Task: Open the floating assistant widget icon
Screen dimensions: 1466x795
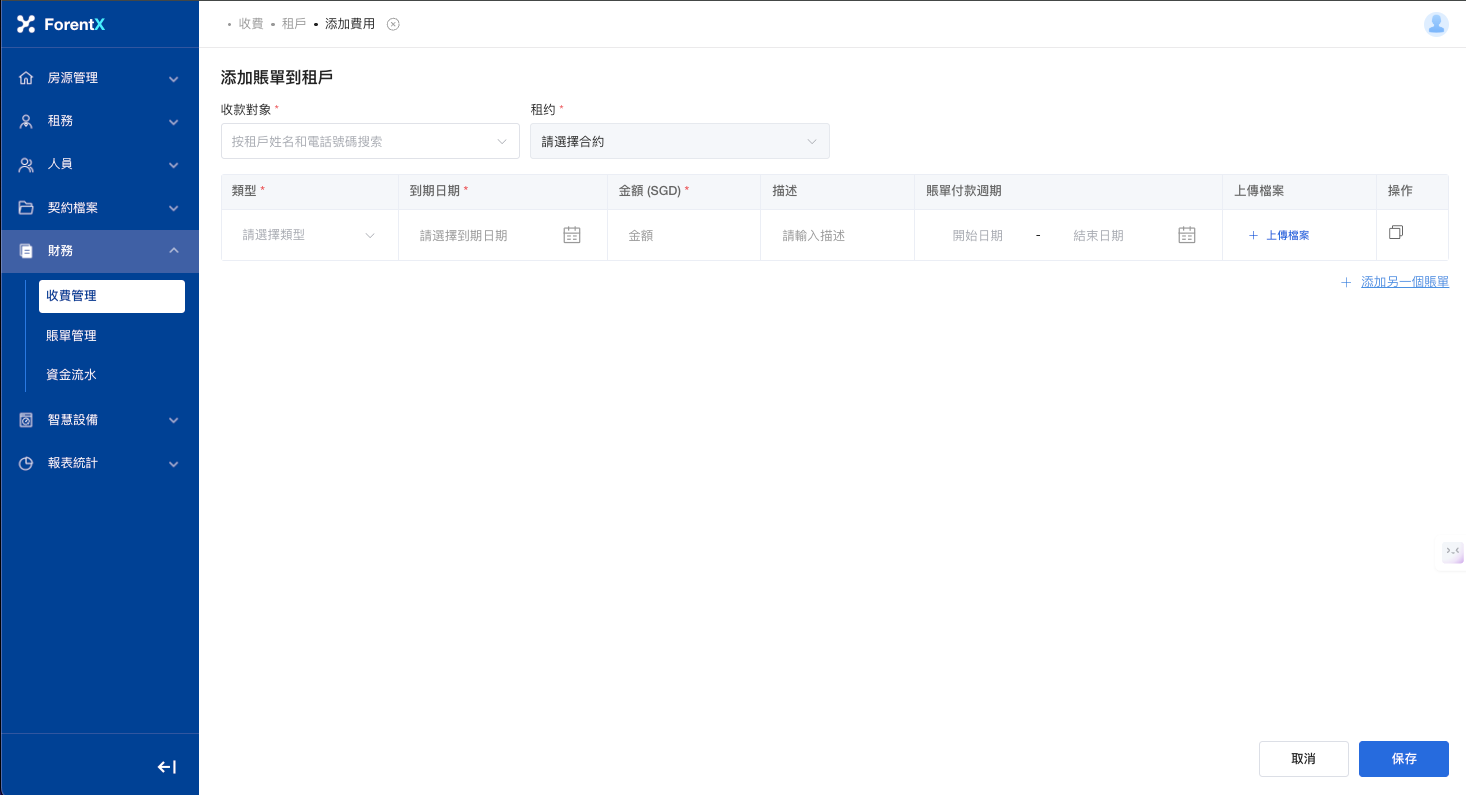Action: coord(1452,552)
